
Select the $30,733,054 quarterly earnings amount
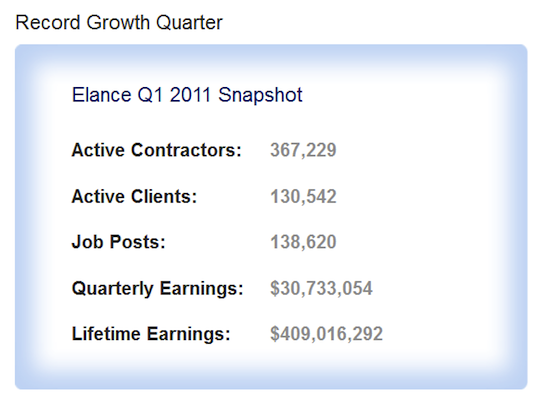pos(321,289)
